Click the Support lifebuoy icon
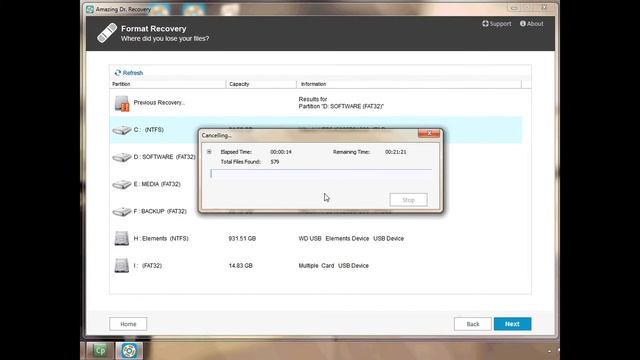This screenshot has height=360, width=640. tap(485, 24)
